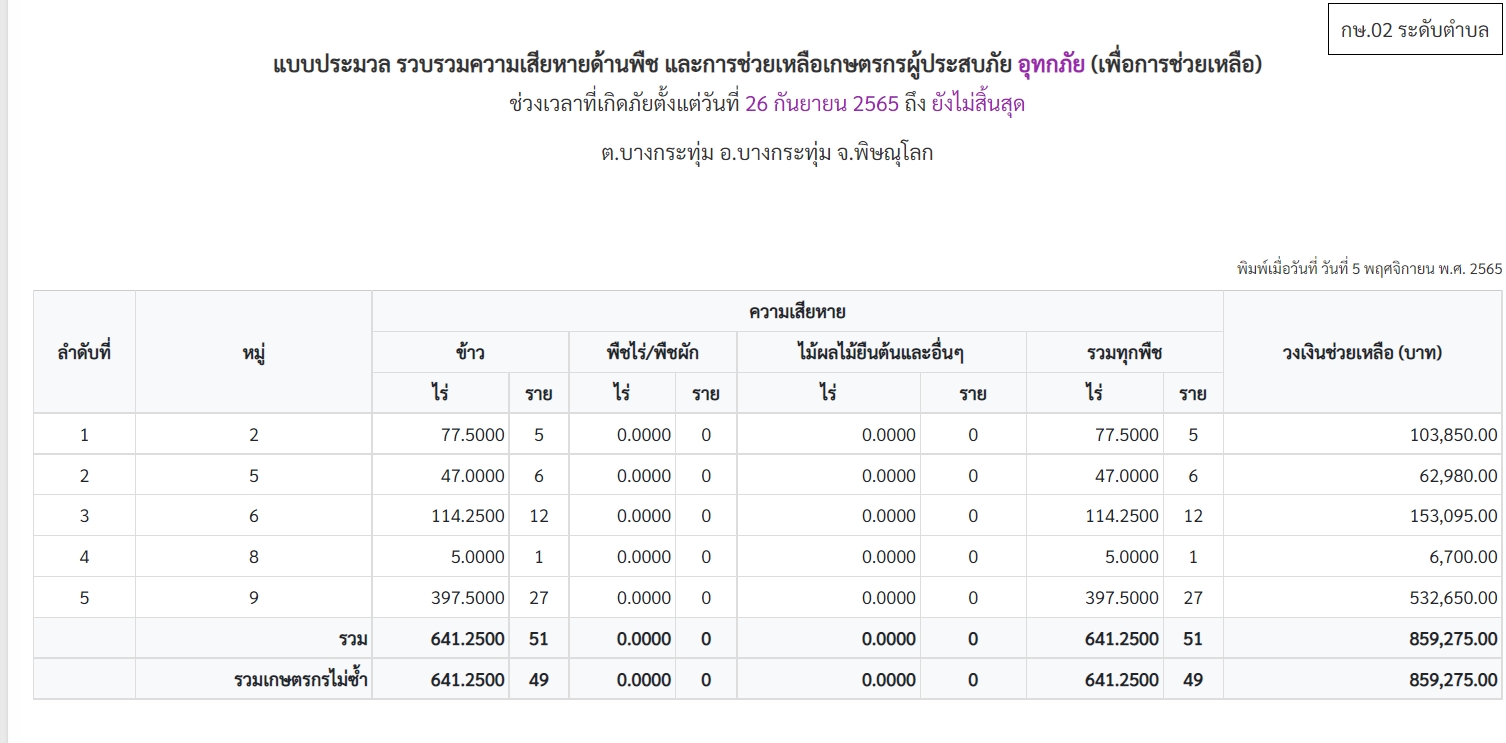Click the กษ.02 ระดับตำบล form label box
1506x743 pixels.
[1415, 30]
